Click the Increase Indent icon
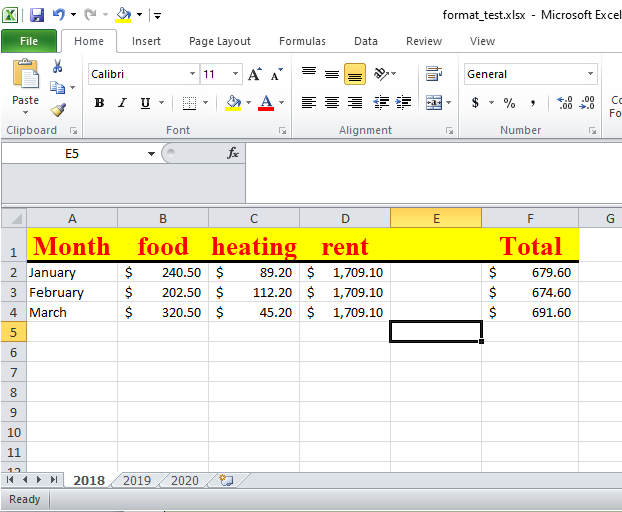Viewport: 622px width, 512px height. tap(403, 103)
